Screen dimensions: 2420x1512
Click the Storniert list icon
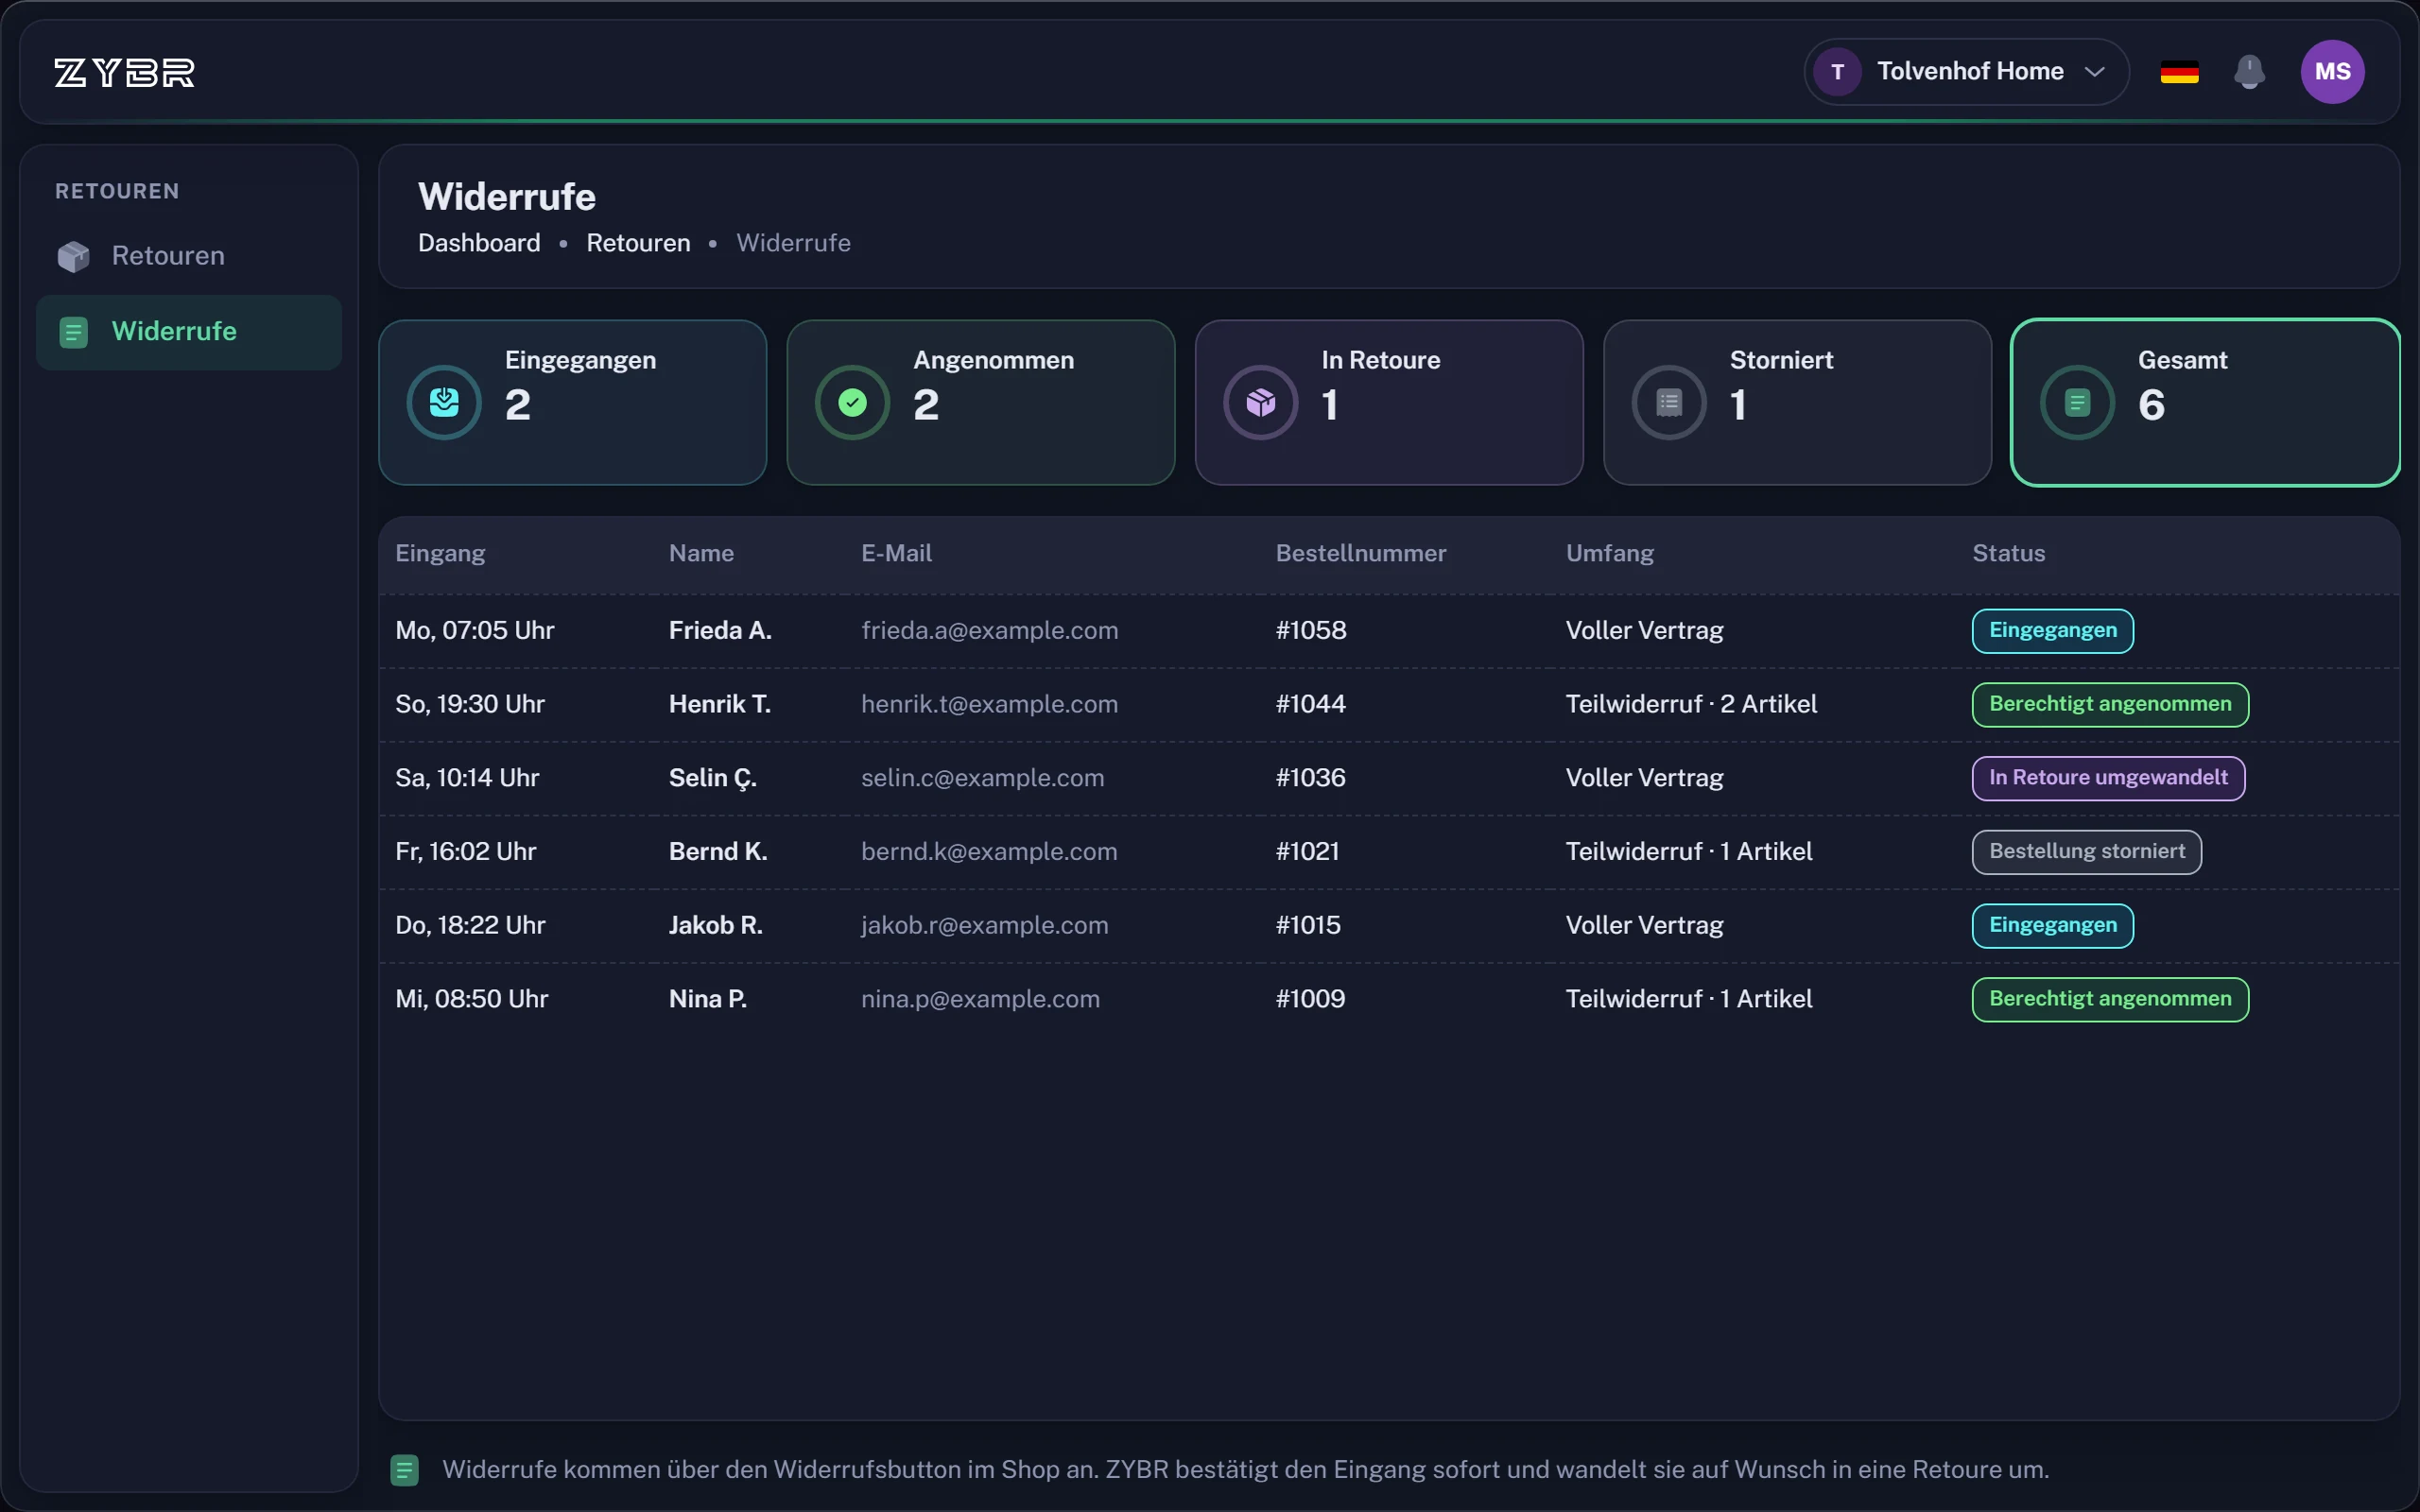coord(1669,402)
